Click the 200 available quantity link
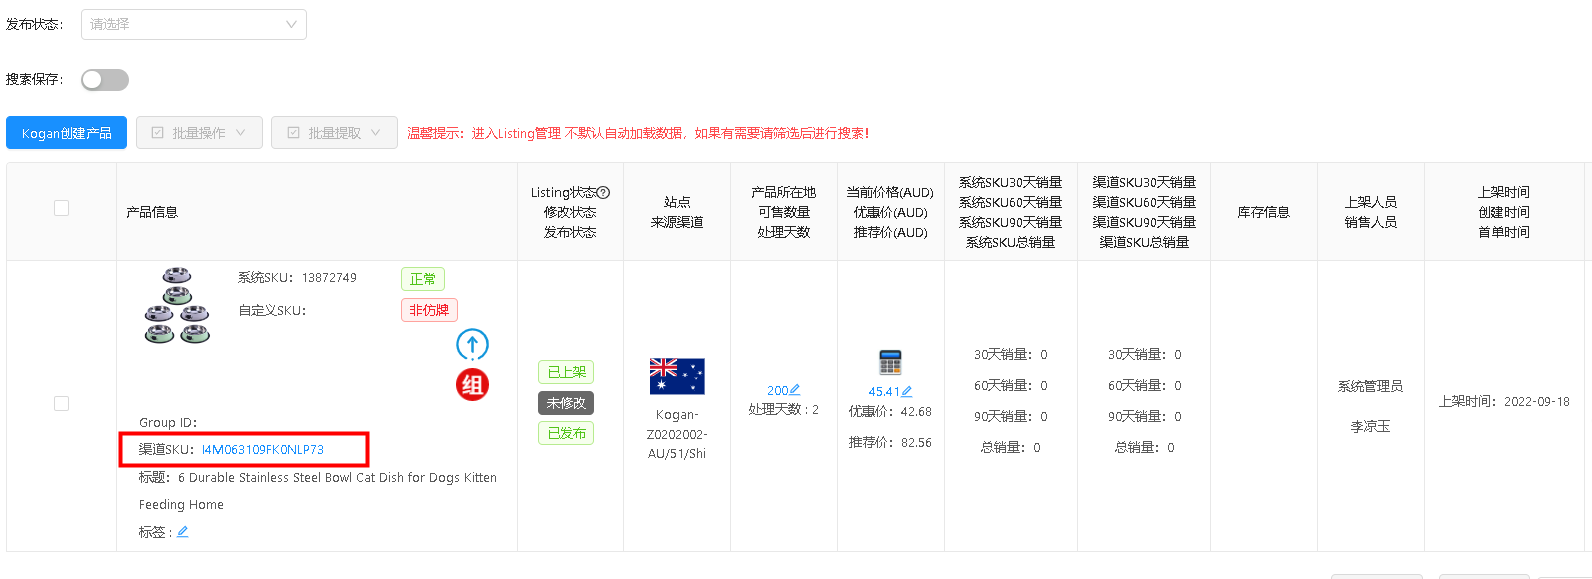 (x=777, y=390)
